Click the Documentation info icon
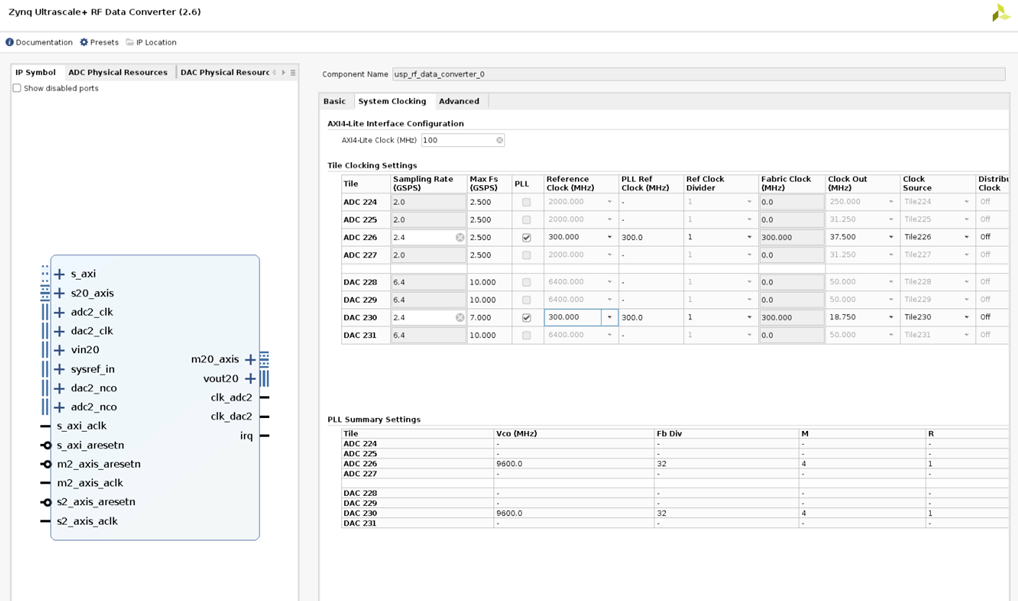 click(x=9, y=42)
